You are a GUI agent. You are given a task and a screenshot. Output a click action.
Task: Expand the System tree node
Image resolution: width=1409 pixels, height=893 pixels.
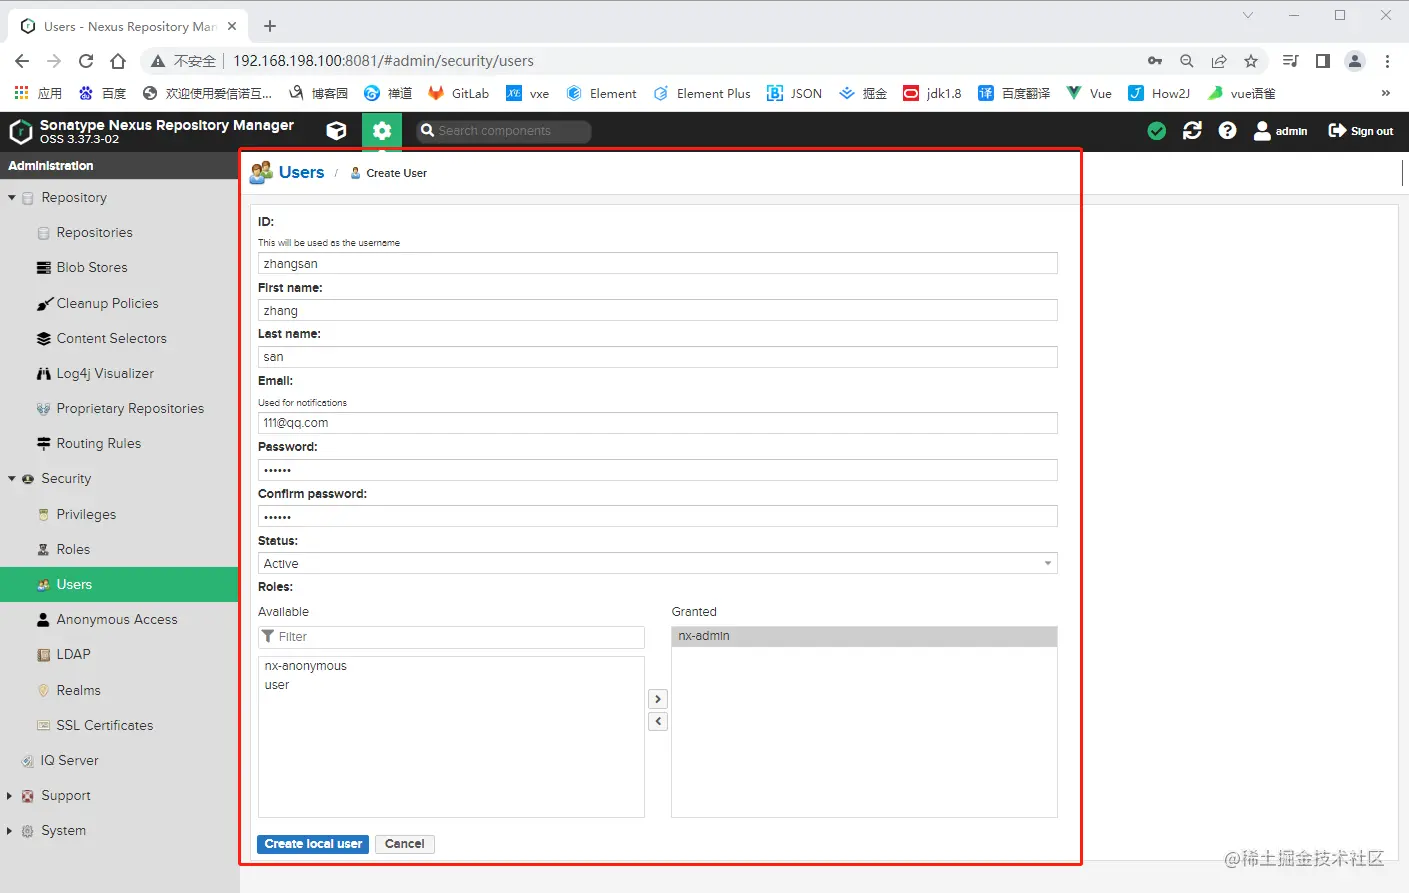click(x=10, y=831)
